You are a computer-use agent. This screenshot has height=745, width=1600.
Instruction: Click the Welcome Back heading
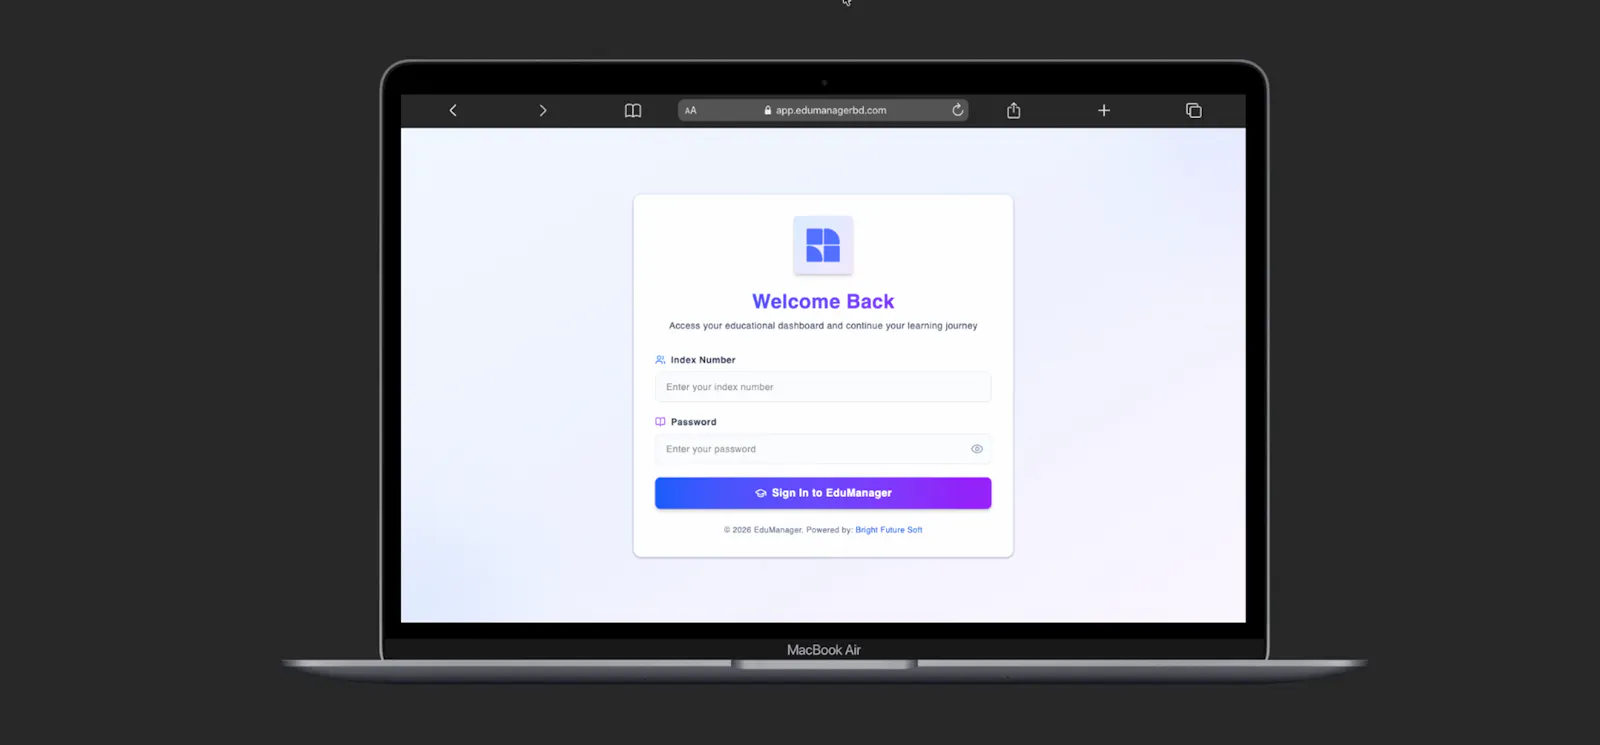click(x=823, y=301)
